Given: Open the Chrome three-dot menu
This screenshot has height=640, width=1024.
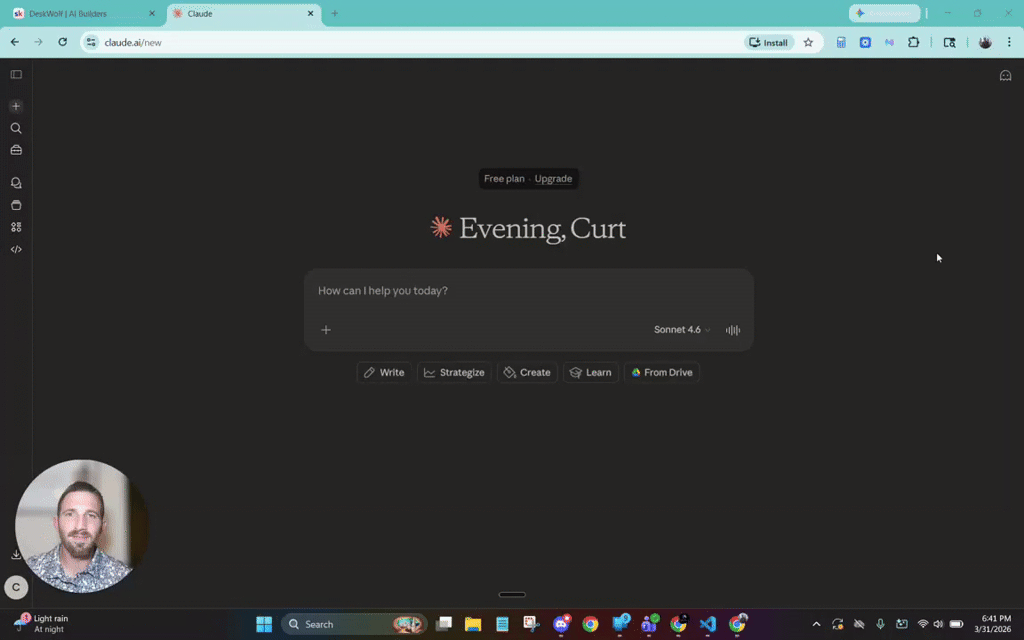Looking at the screenshot, I should click(1009, 42).
